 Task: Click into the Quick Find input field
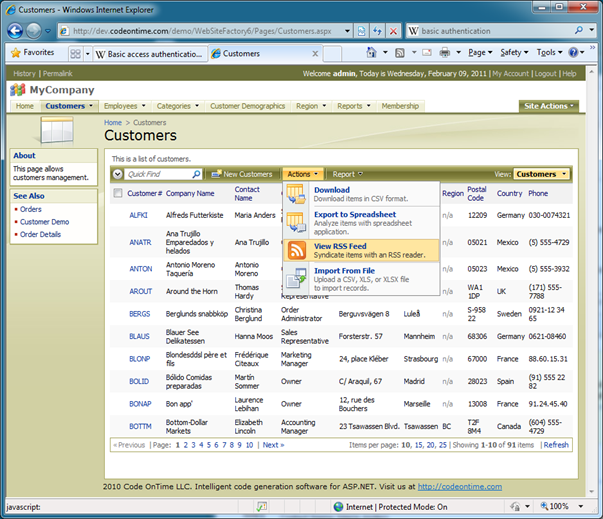coord(158,174)
